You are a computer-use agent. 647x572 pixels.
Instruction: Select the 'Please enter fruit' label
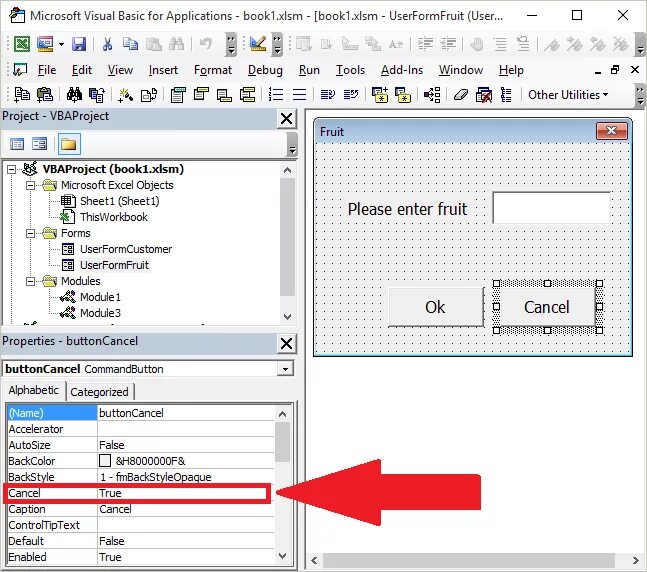click(x=407, y=209)
